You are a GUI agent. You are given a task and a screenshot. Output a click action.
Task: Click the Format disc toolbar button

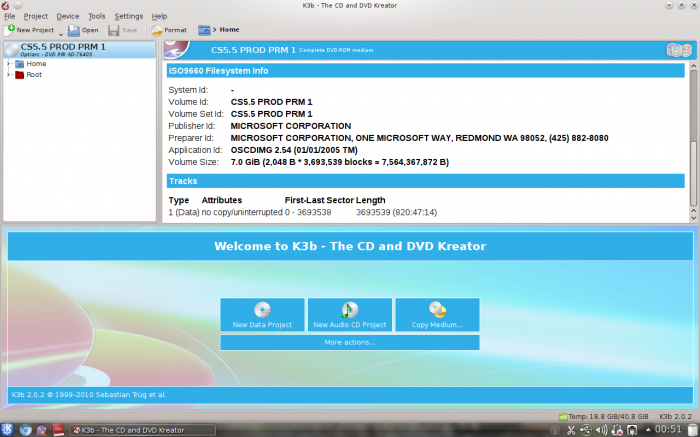(x=169, y=30)
